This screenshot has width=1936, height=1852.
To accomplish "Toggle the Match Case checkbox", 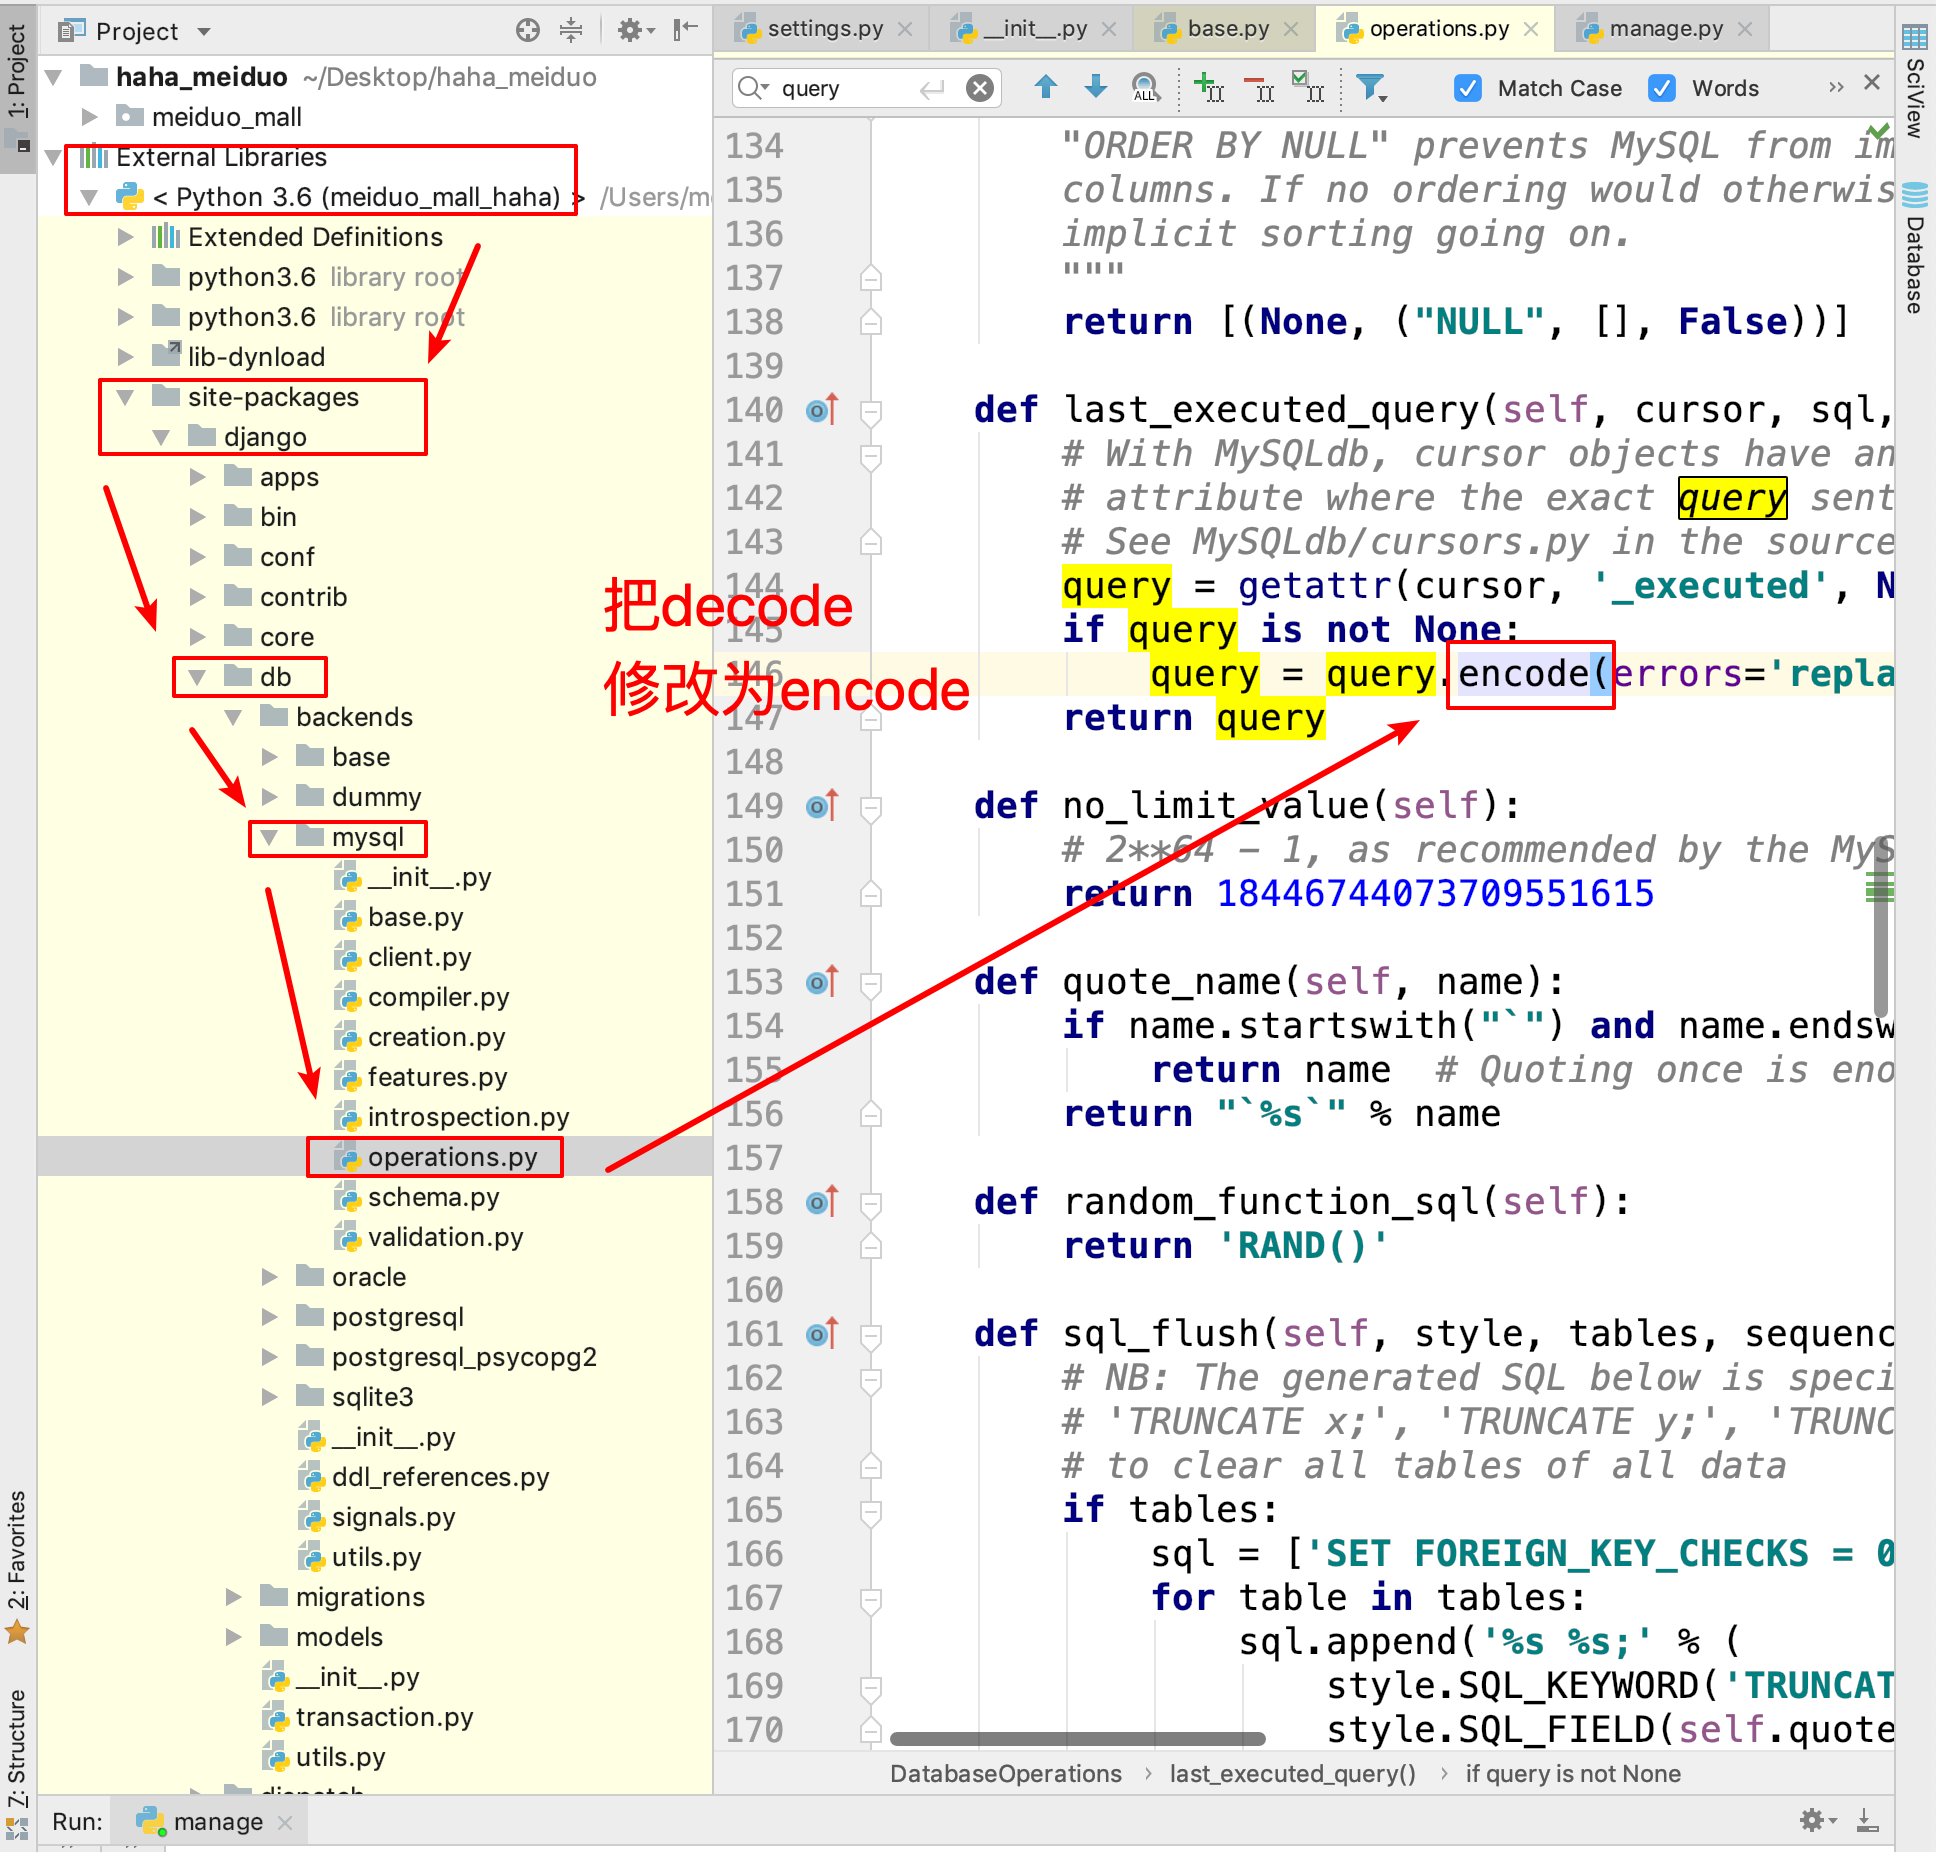I will 1467,88.
